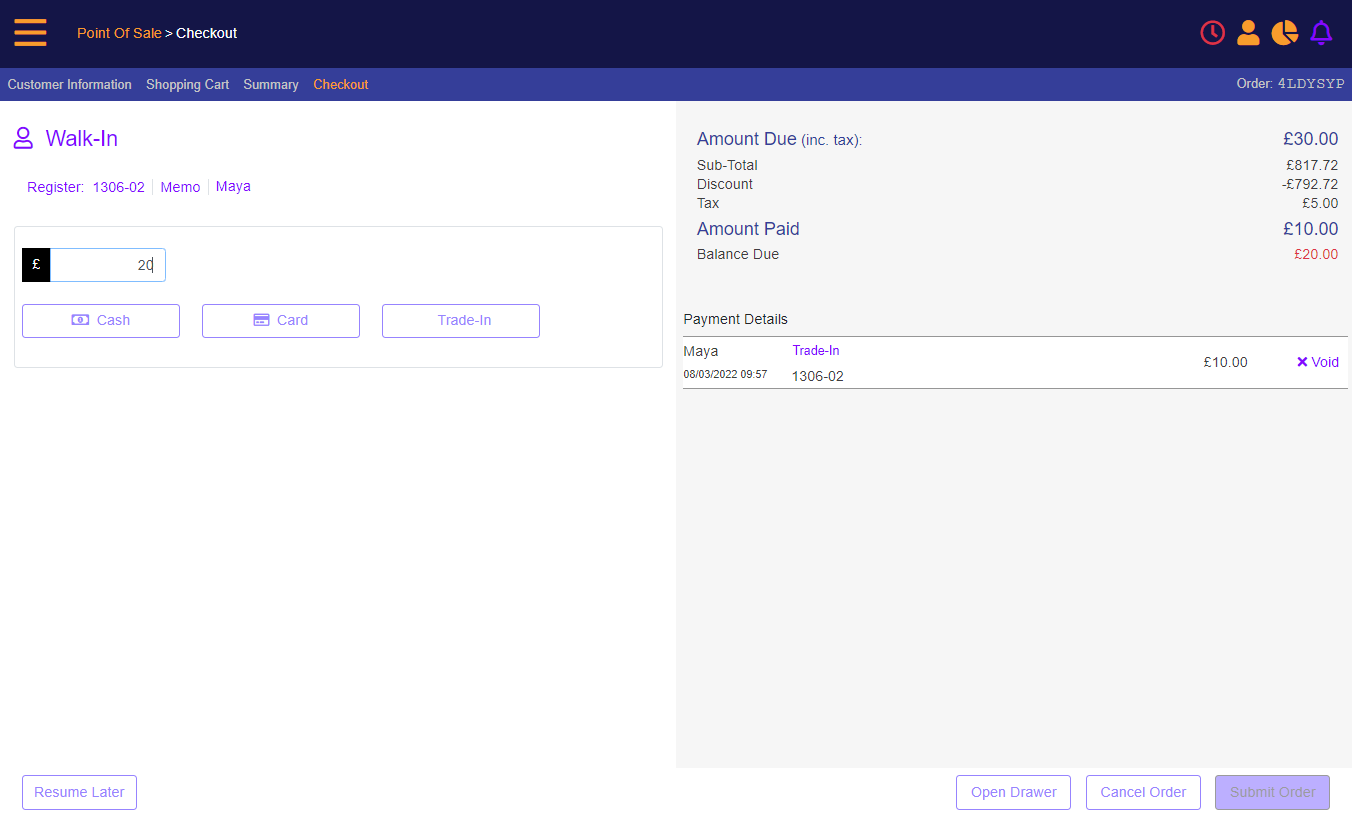This screenshot has width=1352, height=817.
Task: Click Submit Order button
Action: 1273,792
